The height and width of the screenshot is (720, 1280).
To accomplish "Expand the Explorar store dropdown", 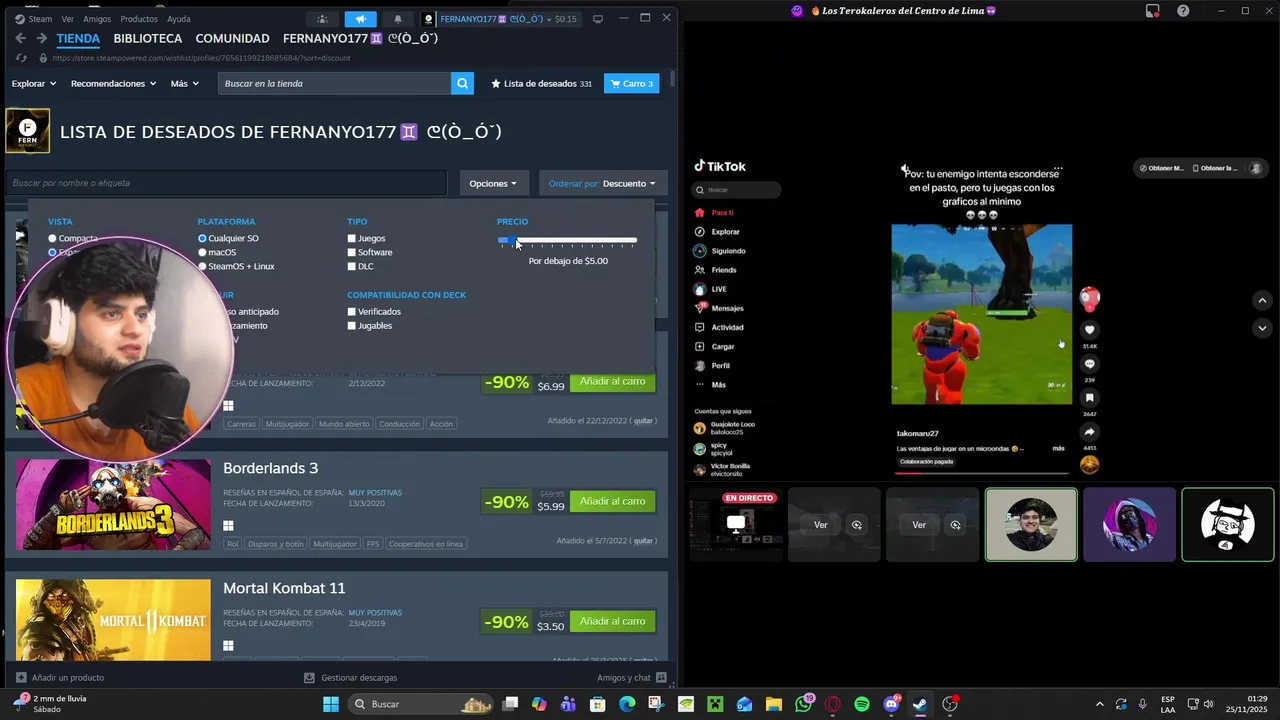I will click(33, 84).
